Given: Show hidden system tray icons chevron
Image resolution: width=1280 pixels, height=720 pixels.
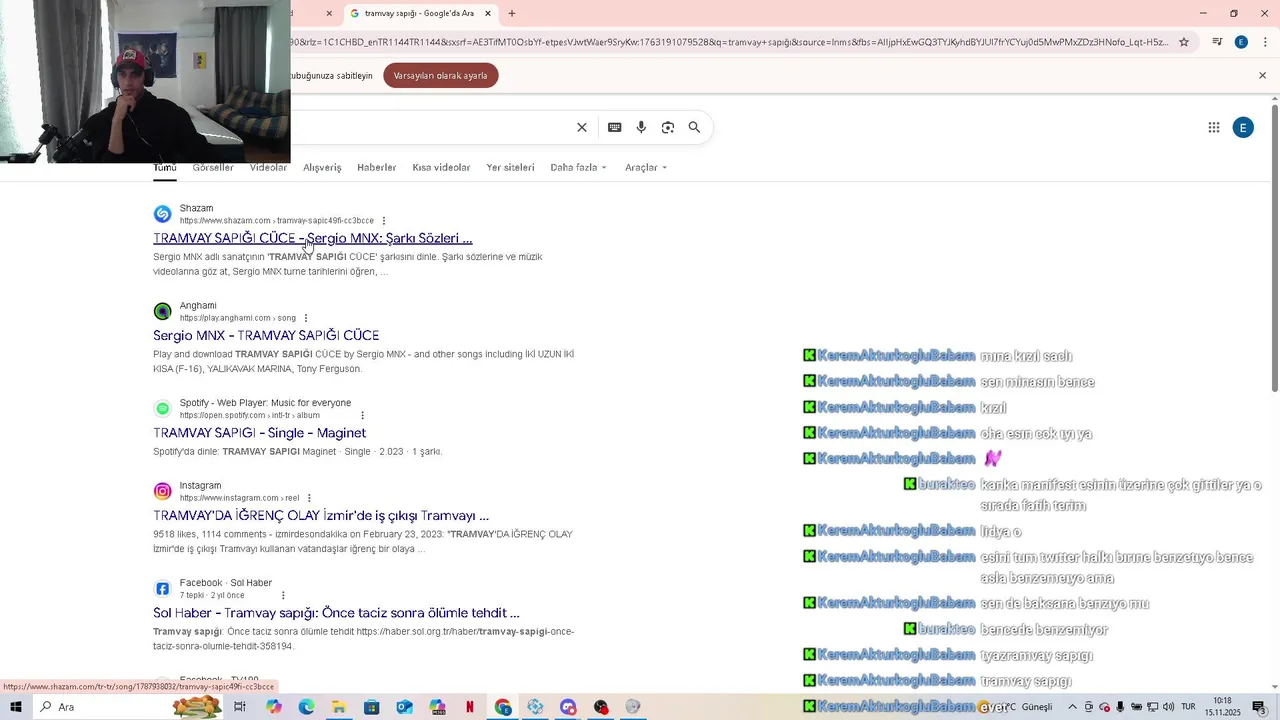Looking at the screenshot, I should tap(1072, 707).
